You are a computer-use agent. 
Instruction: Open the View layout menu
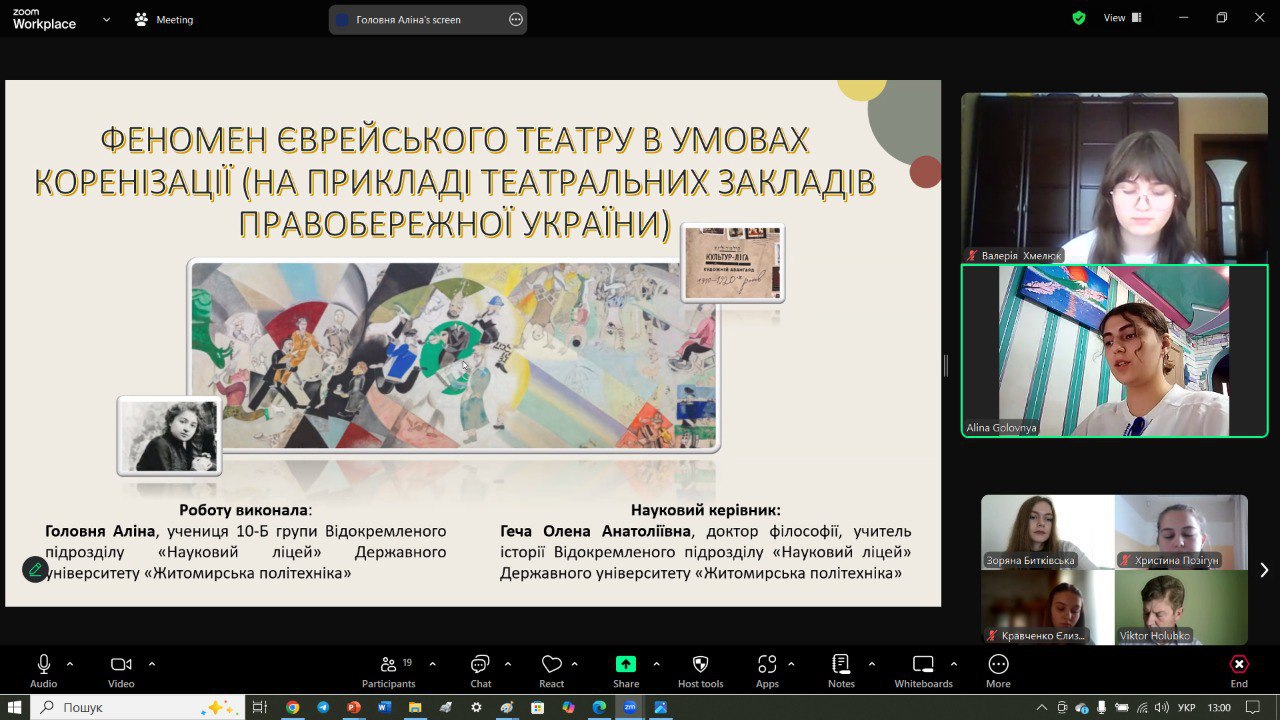[1123, 18]
